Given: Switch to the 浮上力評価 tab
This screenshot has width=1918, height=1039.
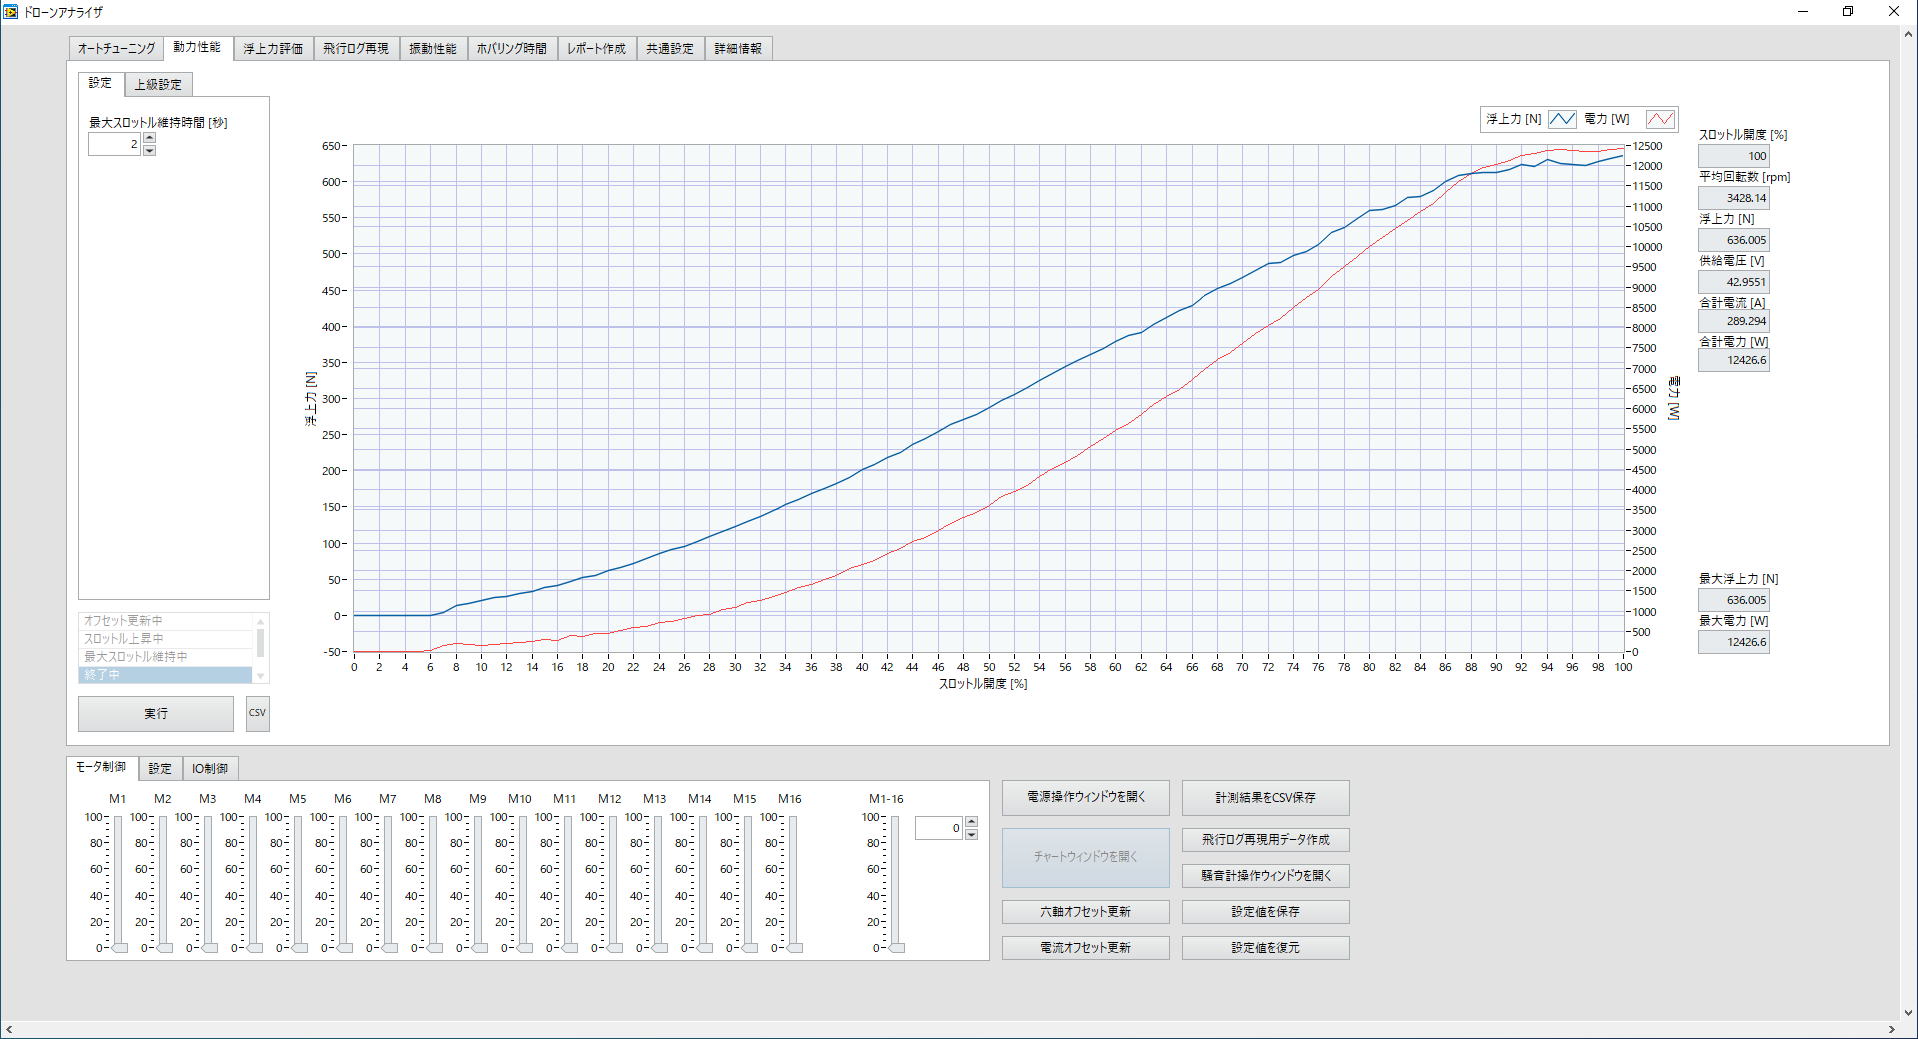Looking at the screenshot, I should point(273,48).
